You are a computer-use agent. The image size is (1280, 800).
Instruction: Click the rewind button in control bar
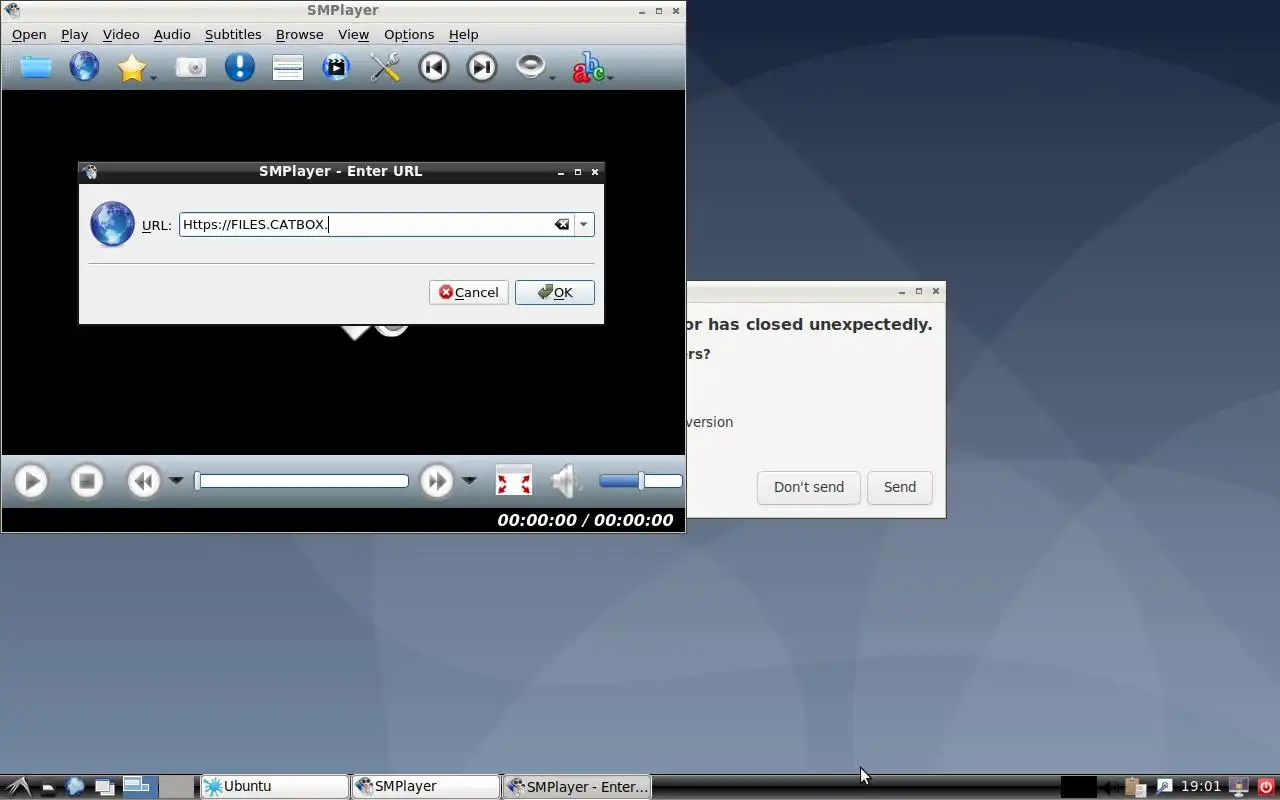(x=144, y=482)
